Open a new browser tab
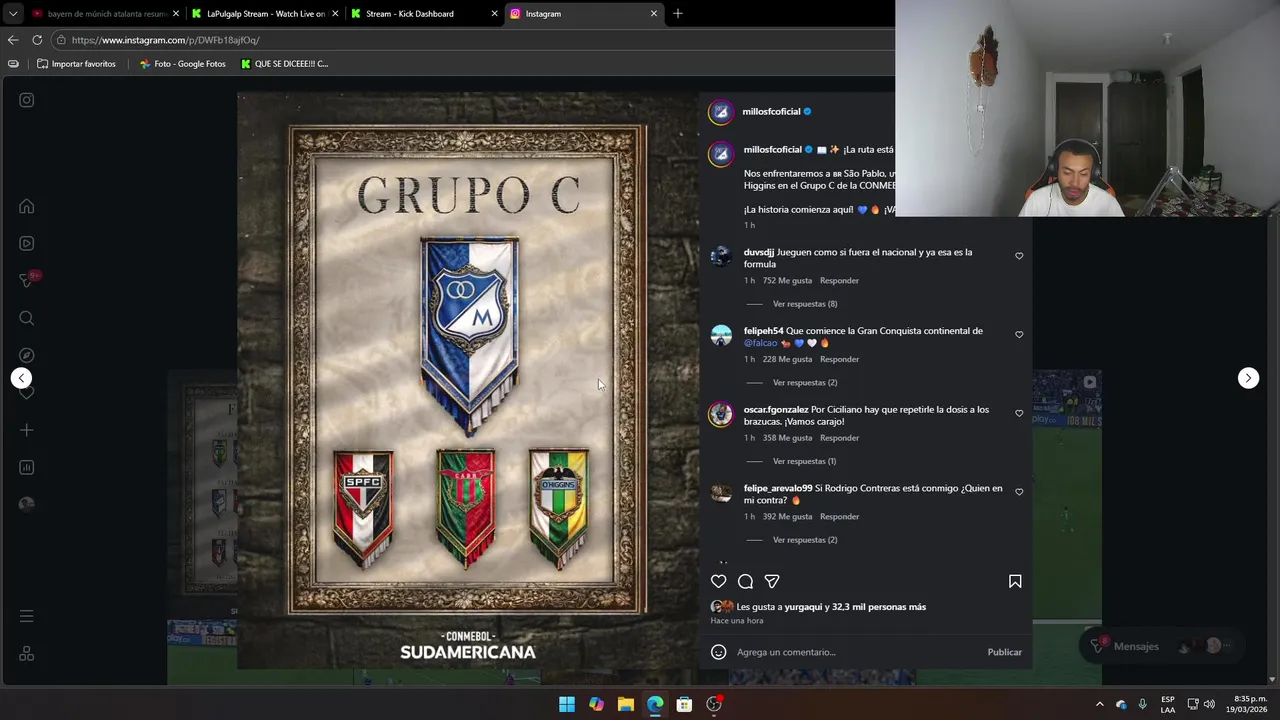 (678, 14)
